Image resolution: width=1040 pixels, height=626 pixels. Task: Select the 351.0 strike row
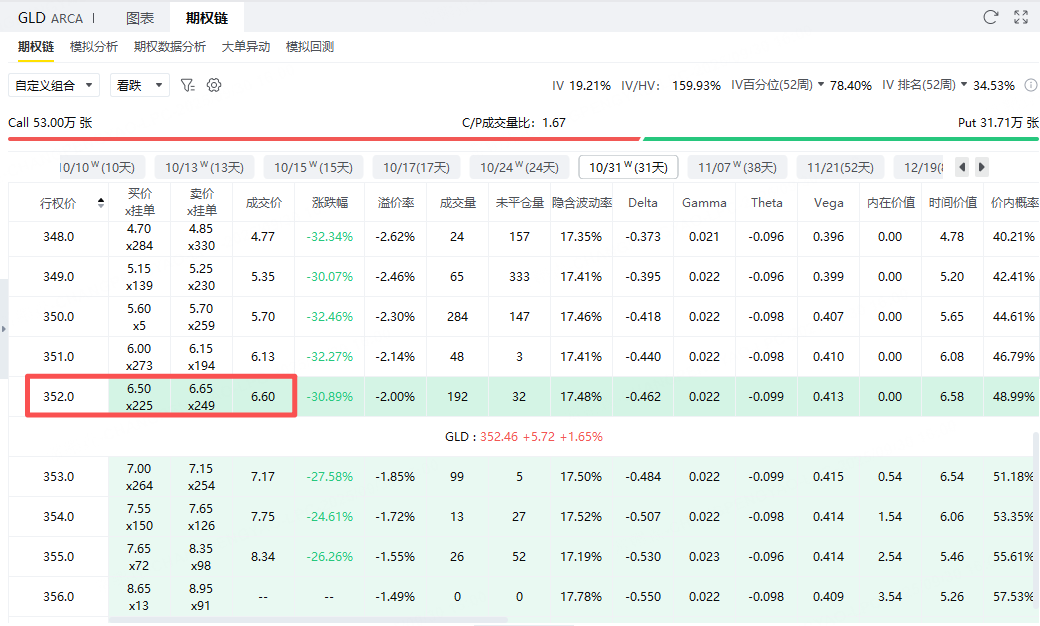tap(524, 357)
